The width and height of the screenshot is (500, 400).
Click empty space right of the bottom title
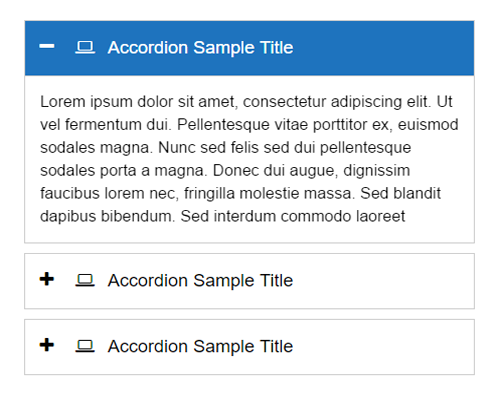(383, 347)
